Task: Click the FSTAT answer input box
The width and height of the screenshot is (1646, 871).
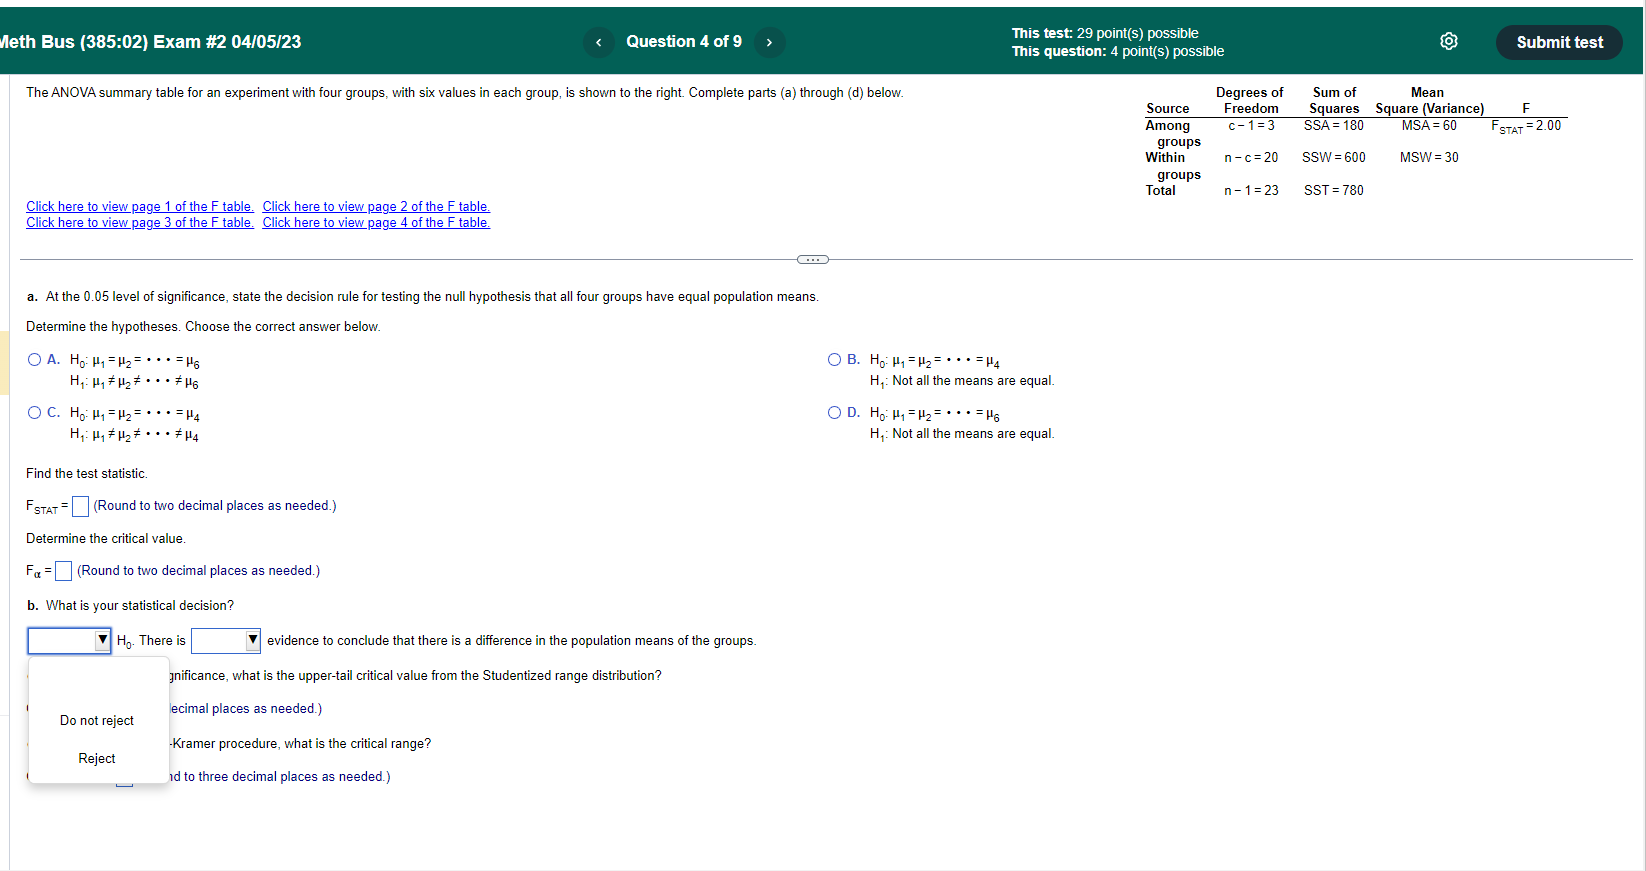Action: click(x=81, y=507)
